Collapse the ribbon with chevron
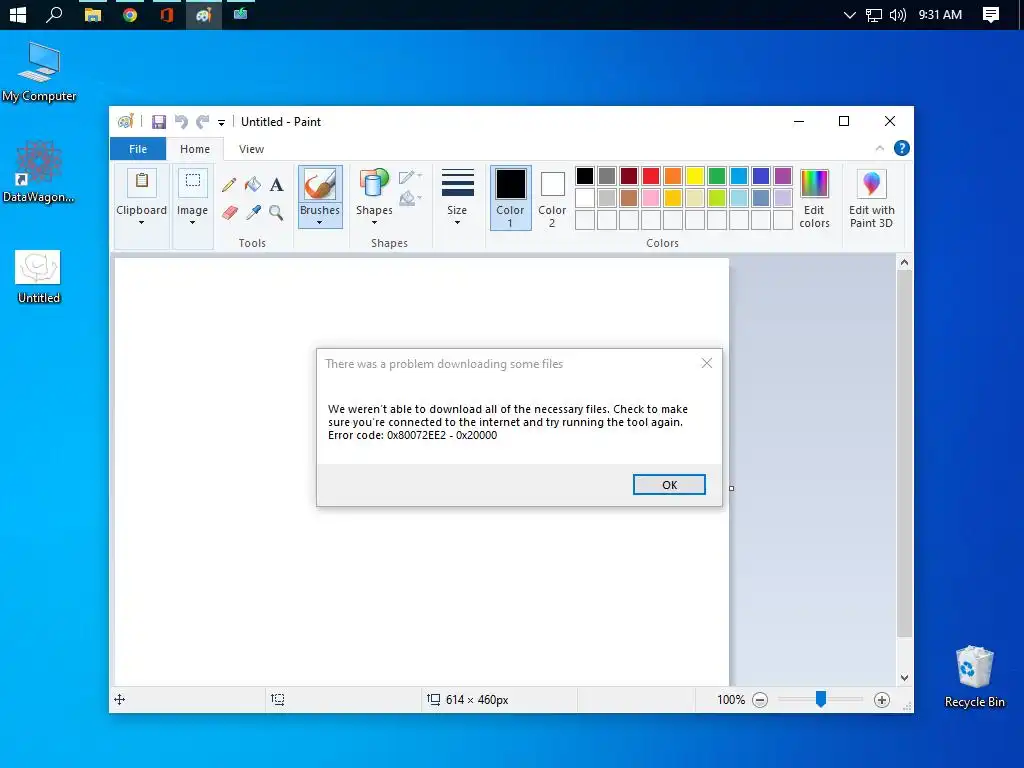Screen dimensions: 1024x768 880,148
